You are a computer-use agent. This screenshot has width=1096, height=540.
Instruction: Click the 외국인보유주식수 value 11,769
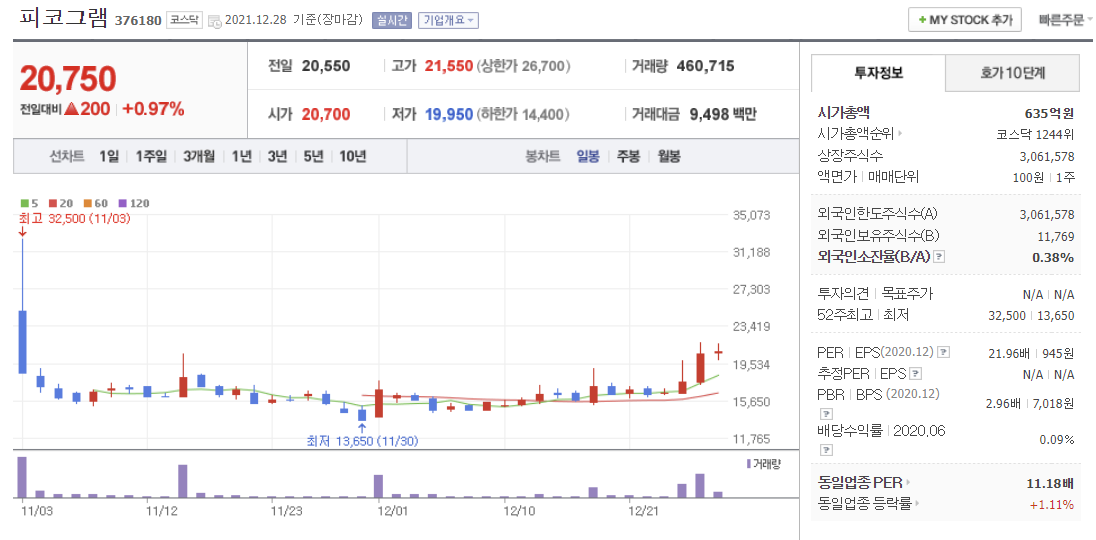pos(1057,236)
